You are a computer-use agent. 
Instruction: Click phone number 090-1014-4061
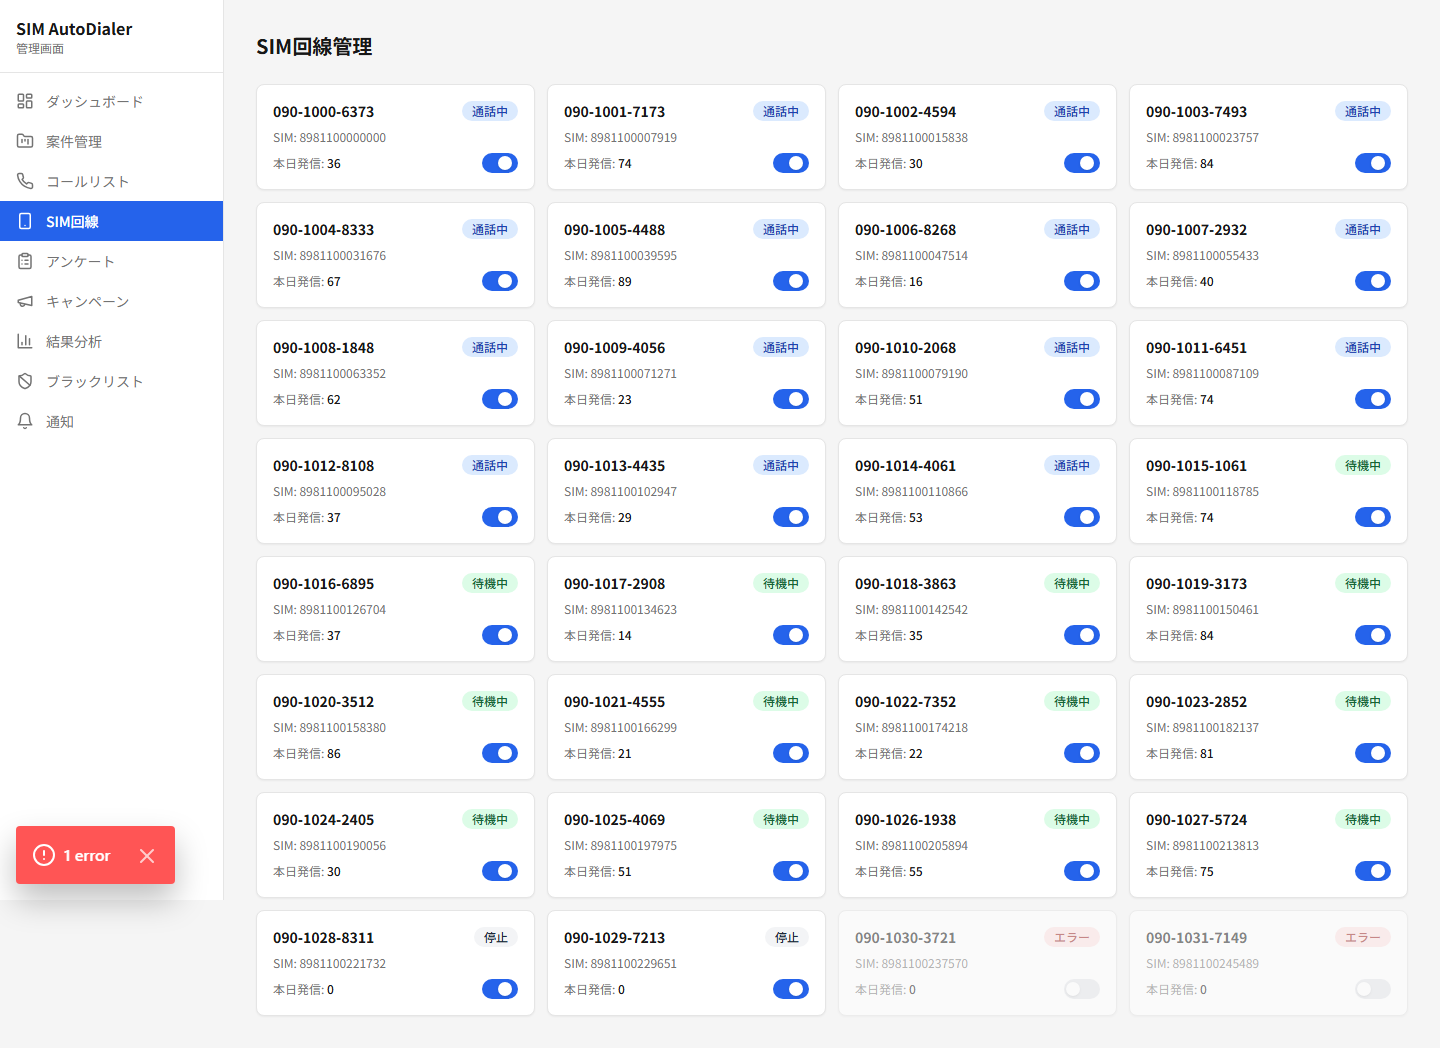click(905, 466)
